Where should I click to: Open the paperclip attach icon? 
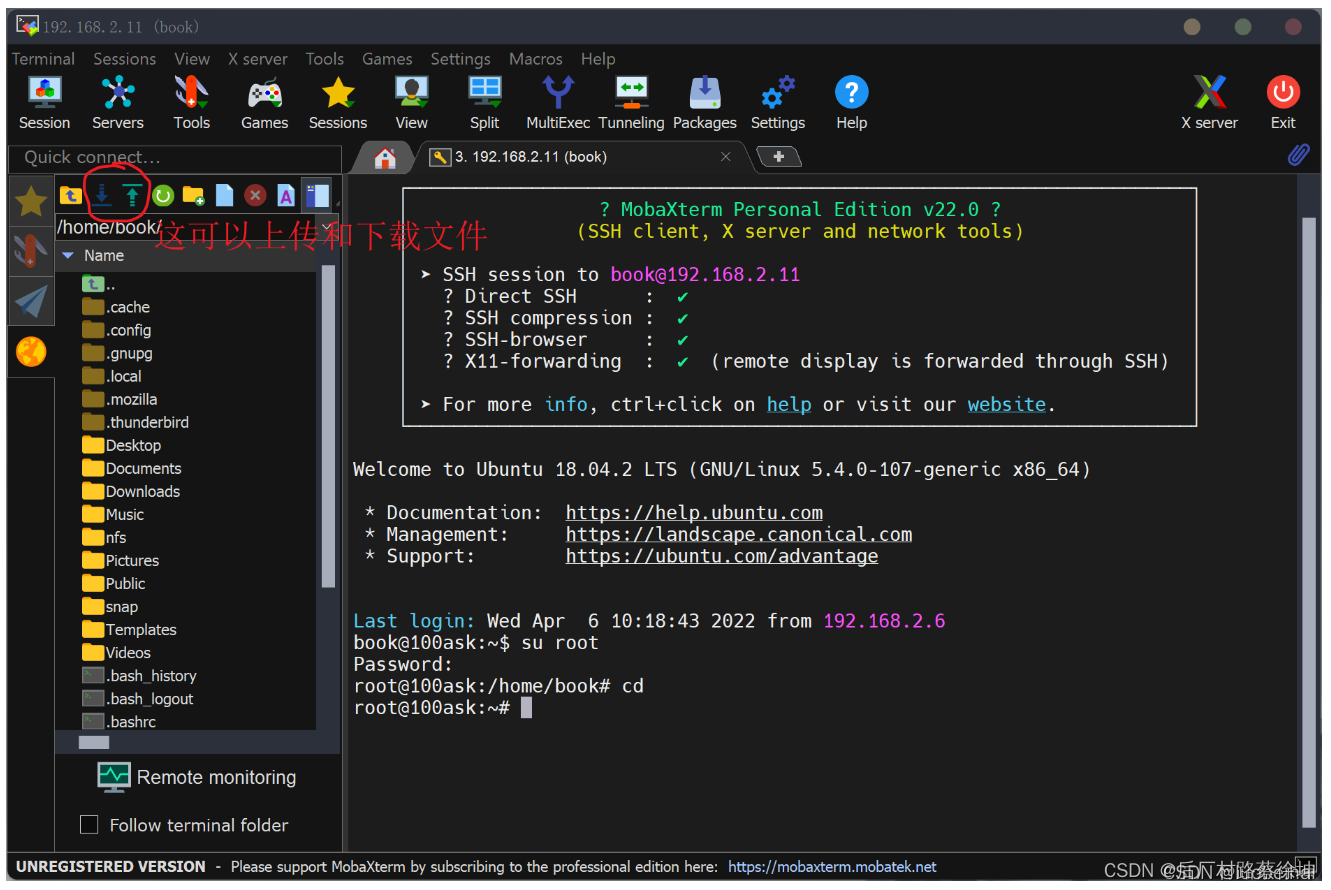[1298, 156]
